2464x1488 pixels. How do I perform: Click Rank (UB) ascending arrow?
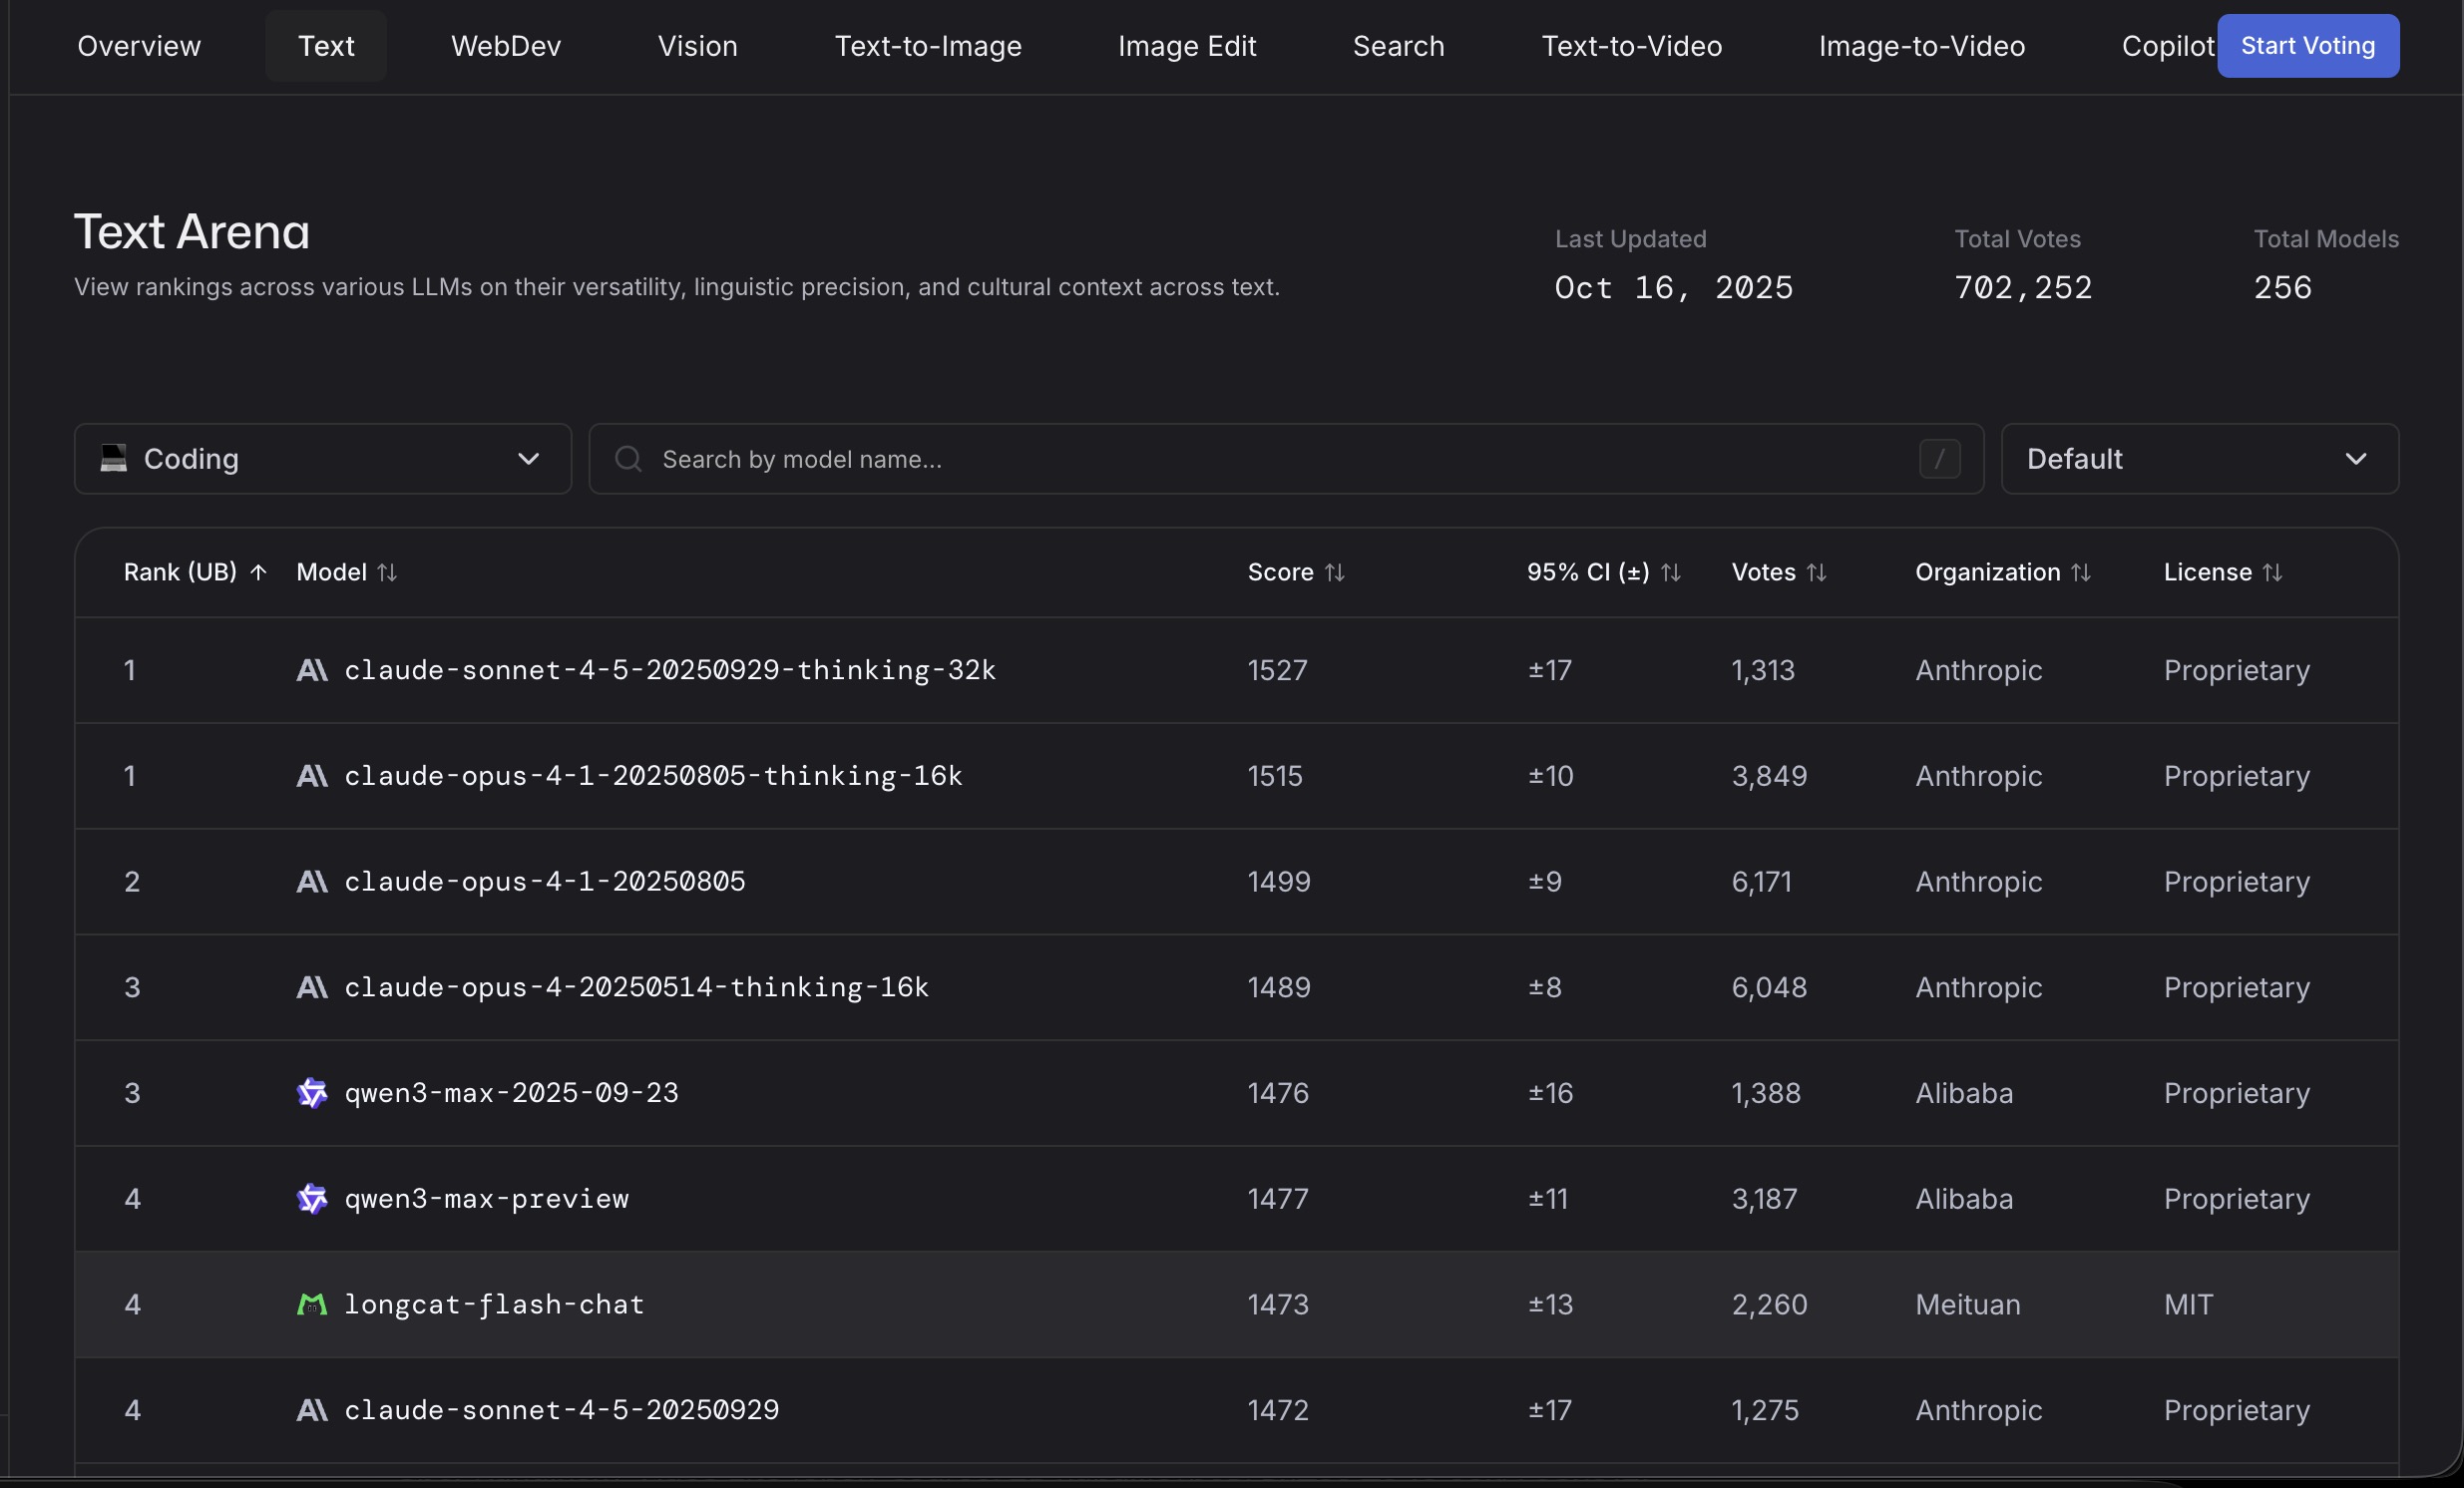click(x=258, y=572)
